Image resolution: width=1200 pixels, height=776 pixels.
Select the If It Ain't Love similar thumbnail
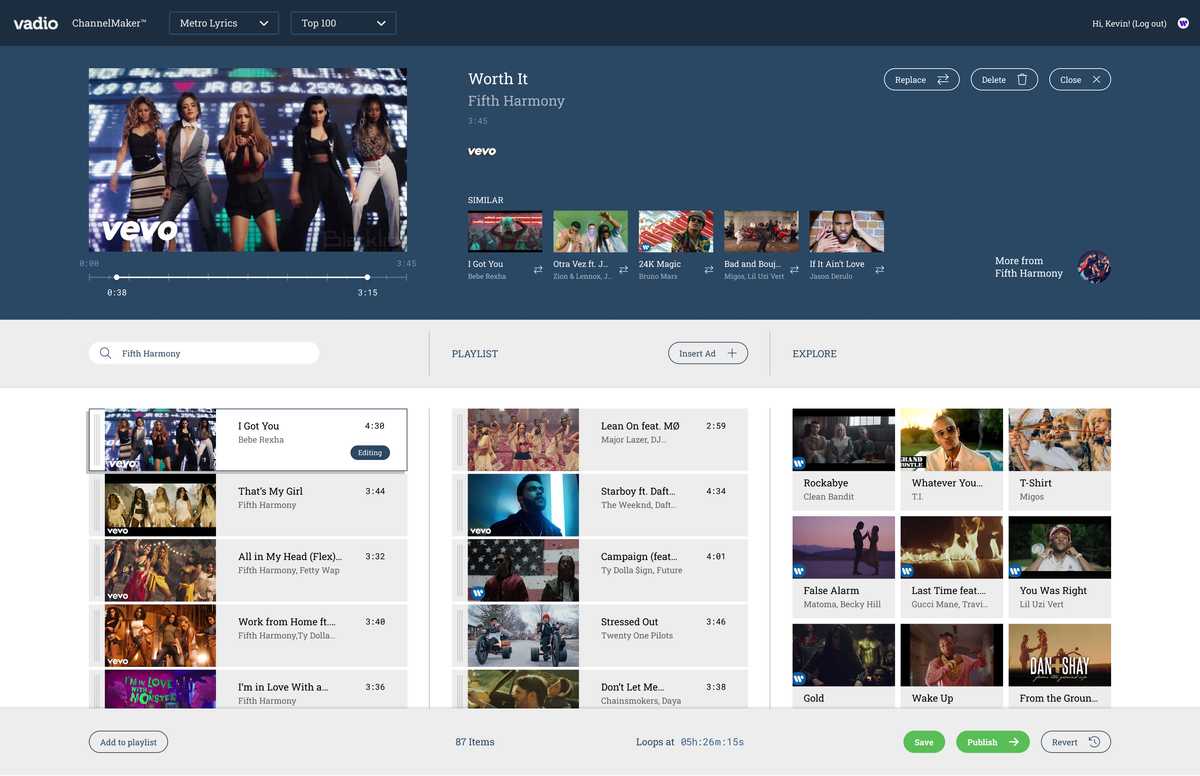pos(846,231)
